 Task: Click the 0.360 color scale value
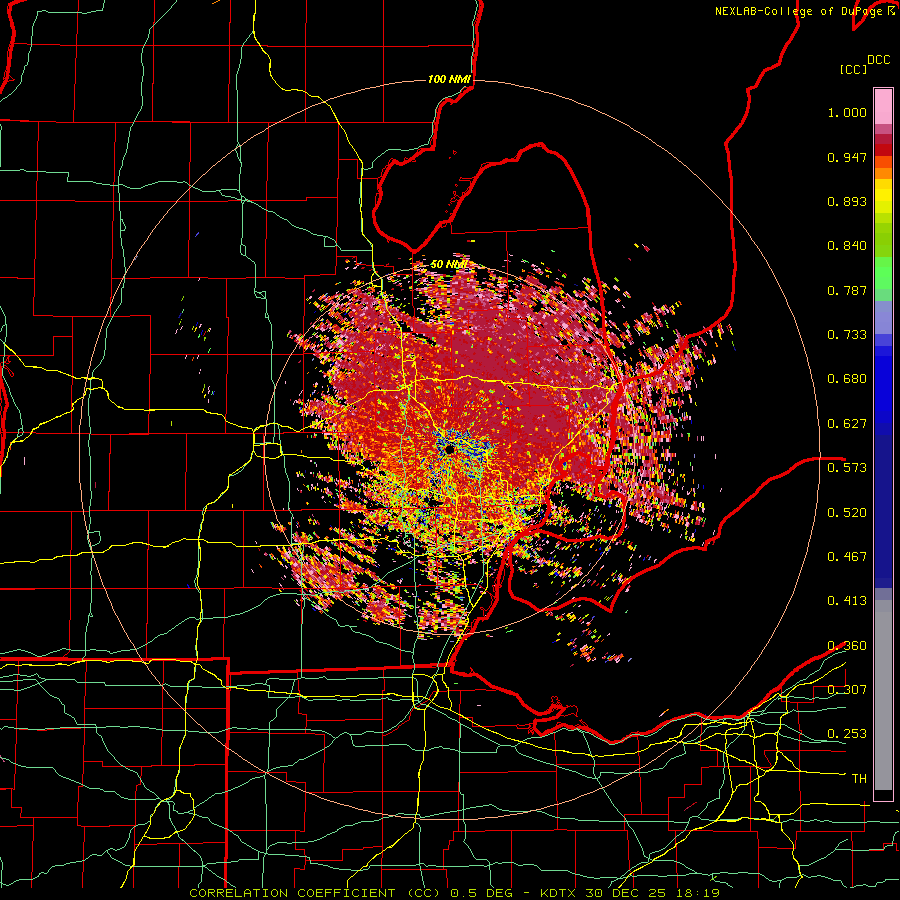(x=847, y=646)
